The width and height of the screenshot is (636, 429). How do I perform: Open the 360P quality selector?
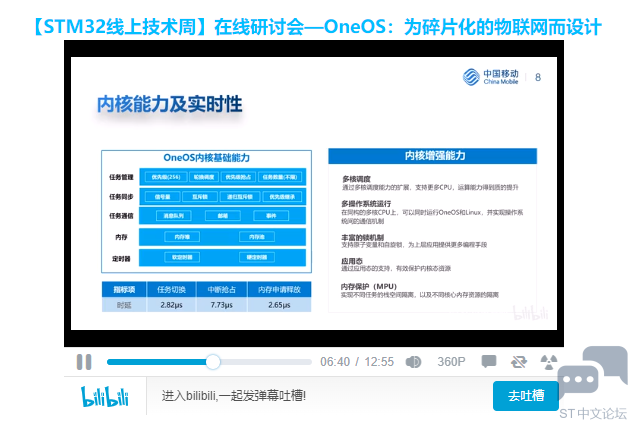pos(451,362)
